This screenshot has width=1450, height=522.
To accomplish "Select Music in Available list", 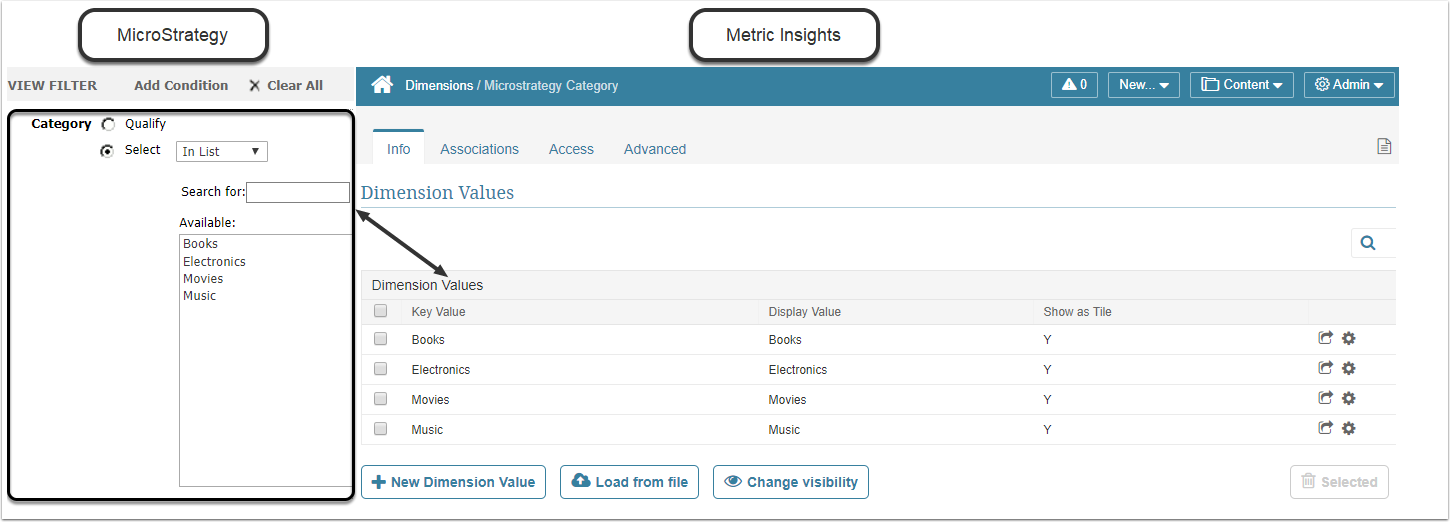I will pos(199,296).
